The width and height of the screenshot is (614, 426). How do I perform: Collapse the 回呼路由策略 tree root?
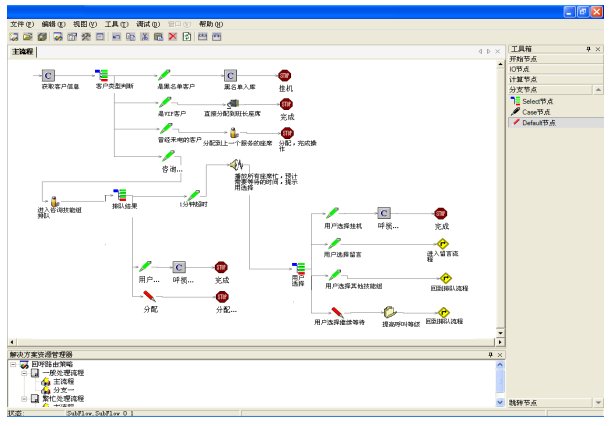pos(14,365)
